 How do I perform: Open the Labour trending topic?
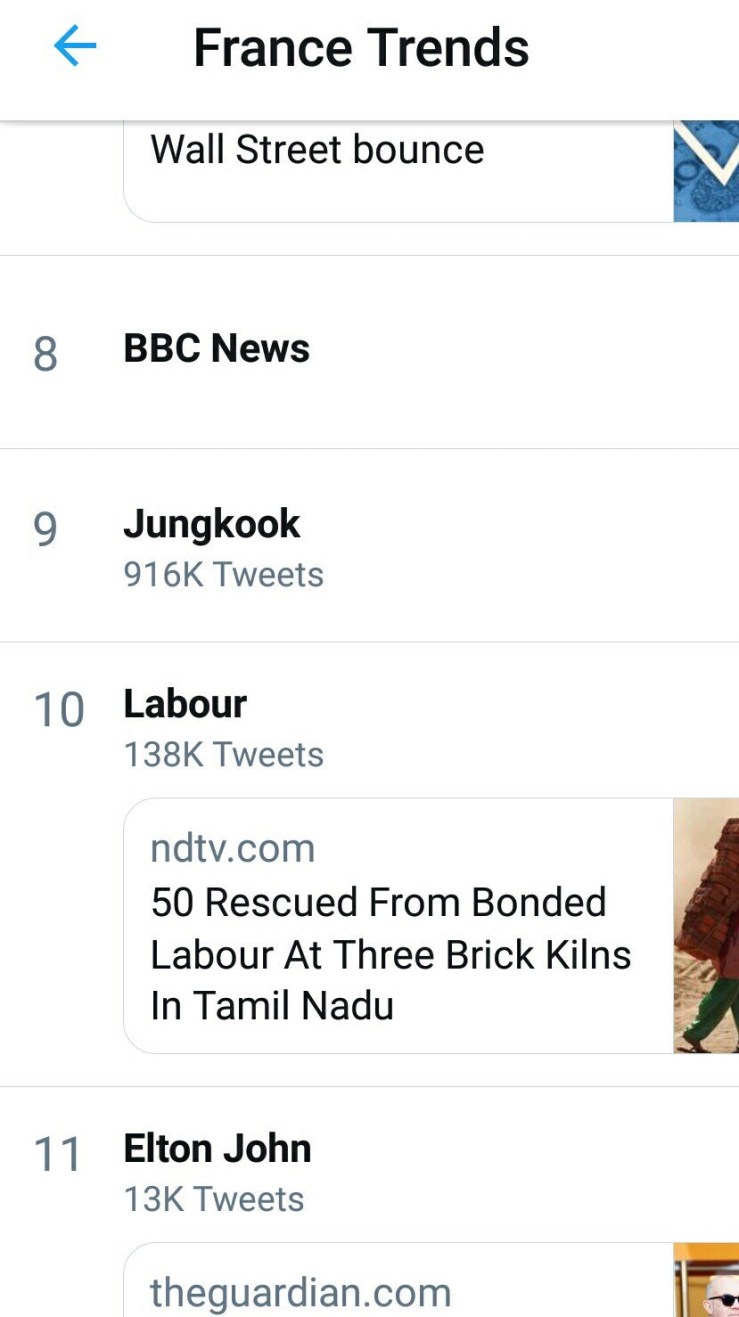(x=185, y=704)
